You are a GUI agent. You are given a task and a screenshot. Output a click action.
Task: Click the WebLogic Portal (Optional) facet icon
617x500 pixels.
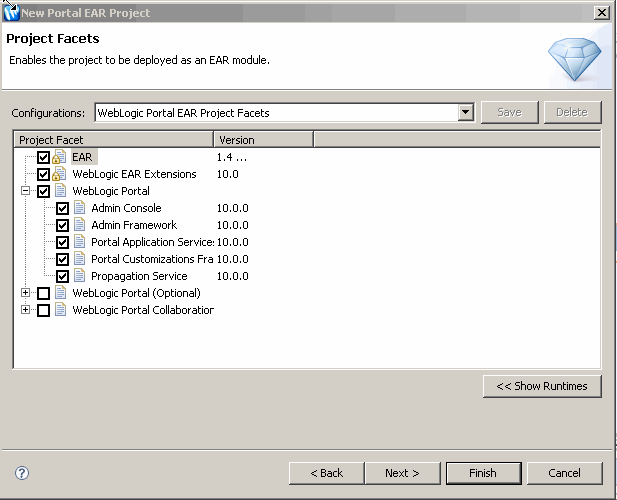(x=61, y=293)
